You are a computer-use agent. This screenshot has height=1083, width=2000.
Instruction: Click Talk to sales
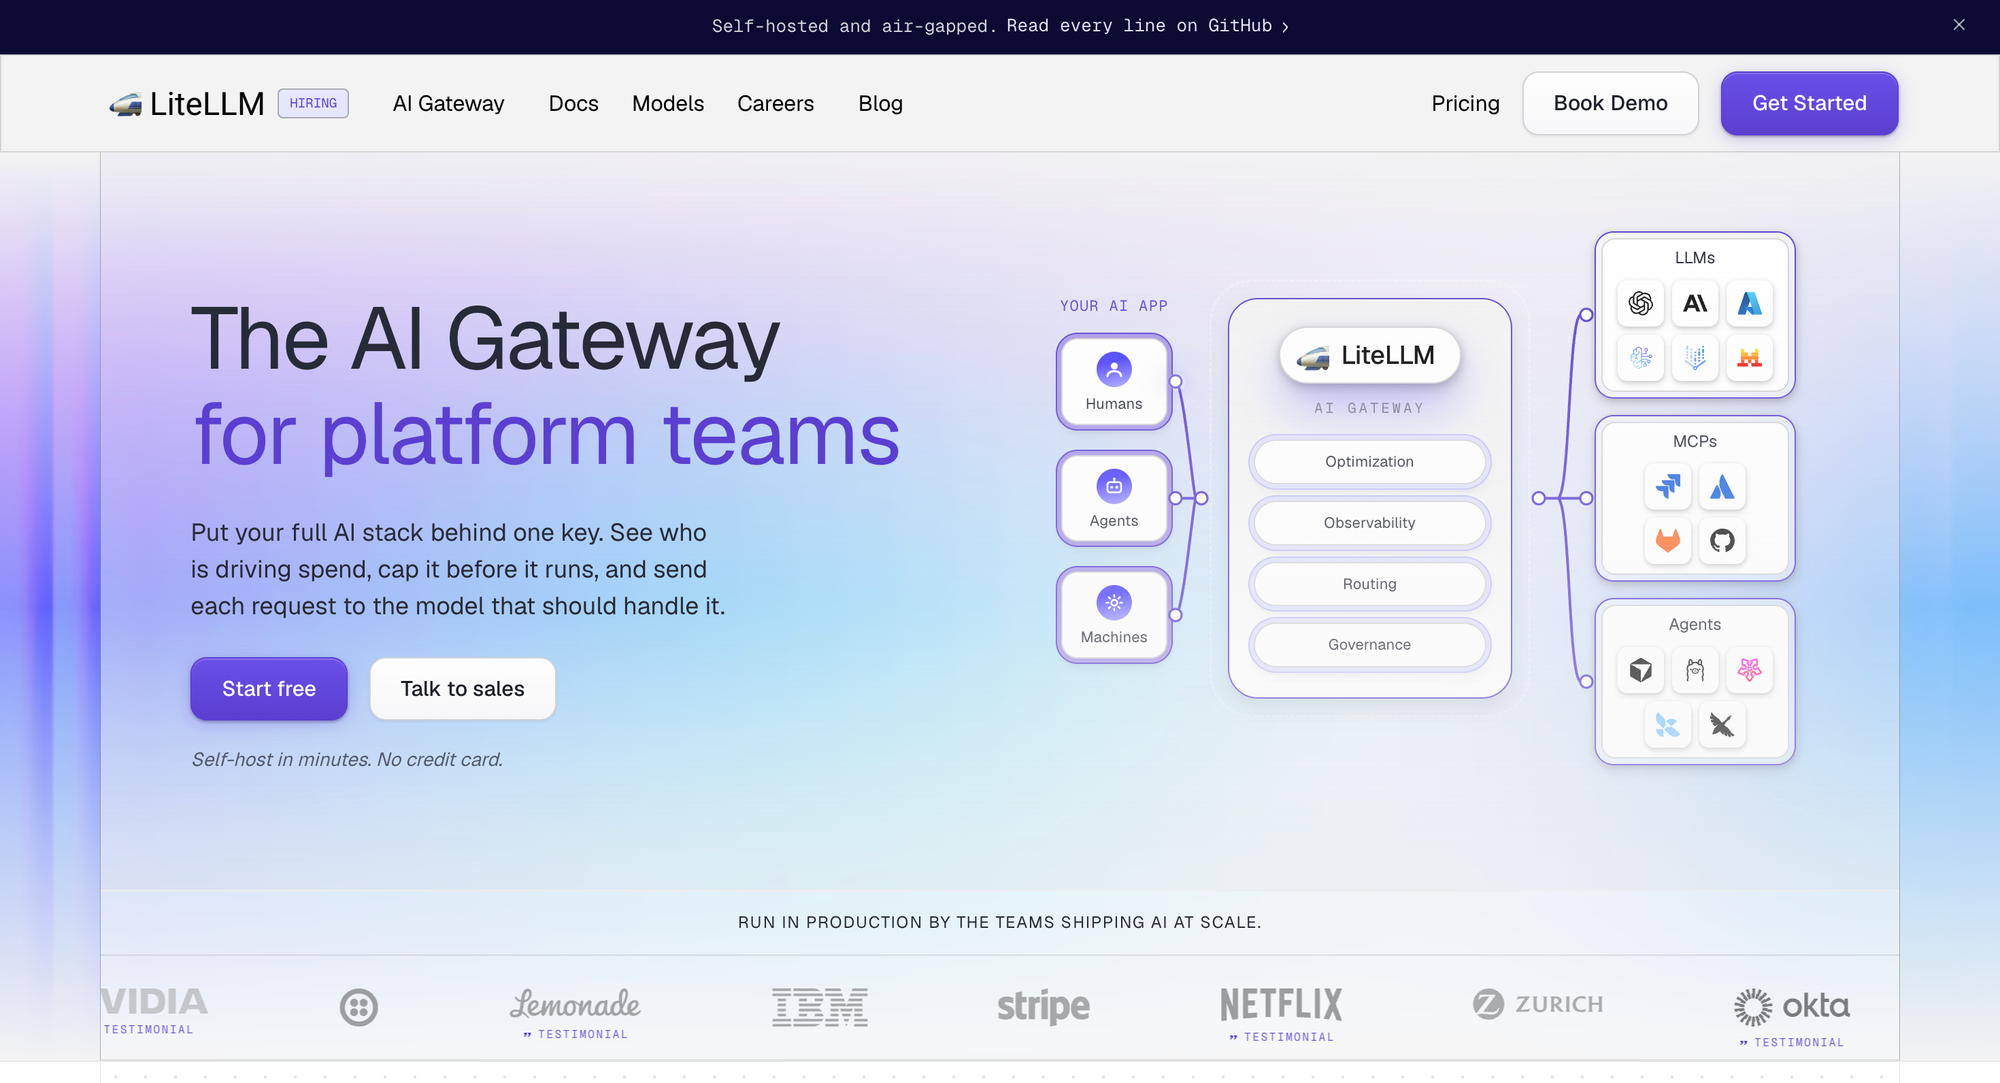462,689
